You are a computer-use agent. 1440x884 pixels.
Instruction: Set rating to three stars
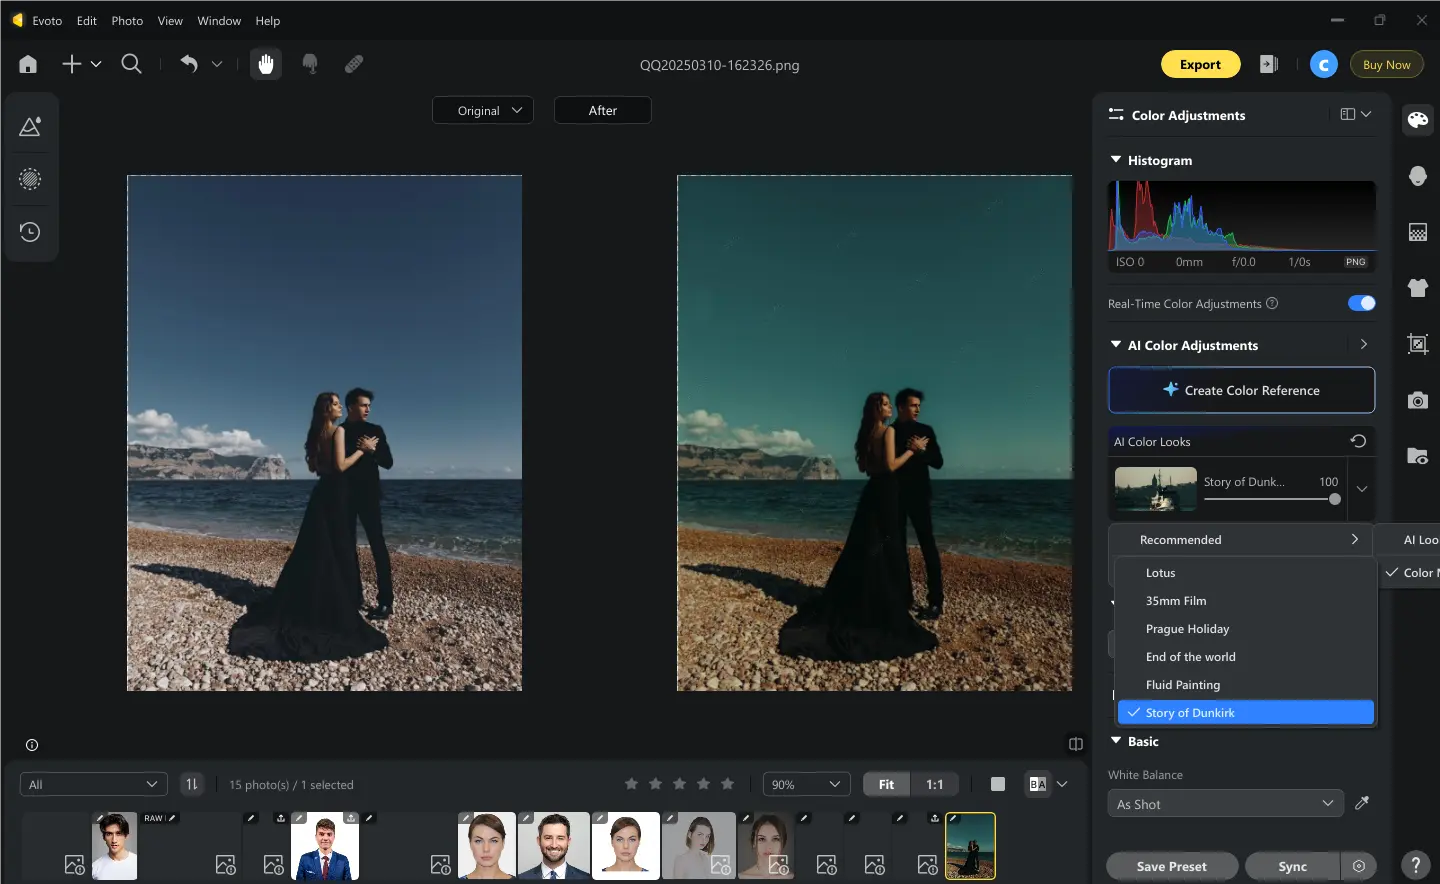(680, 784)
